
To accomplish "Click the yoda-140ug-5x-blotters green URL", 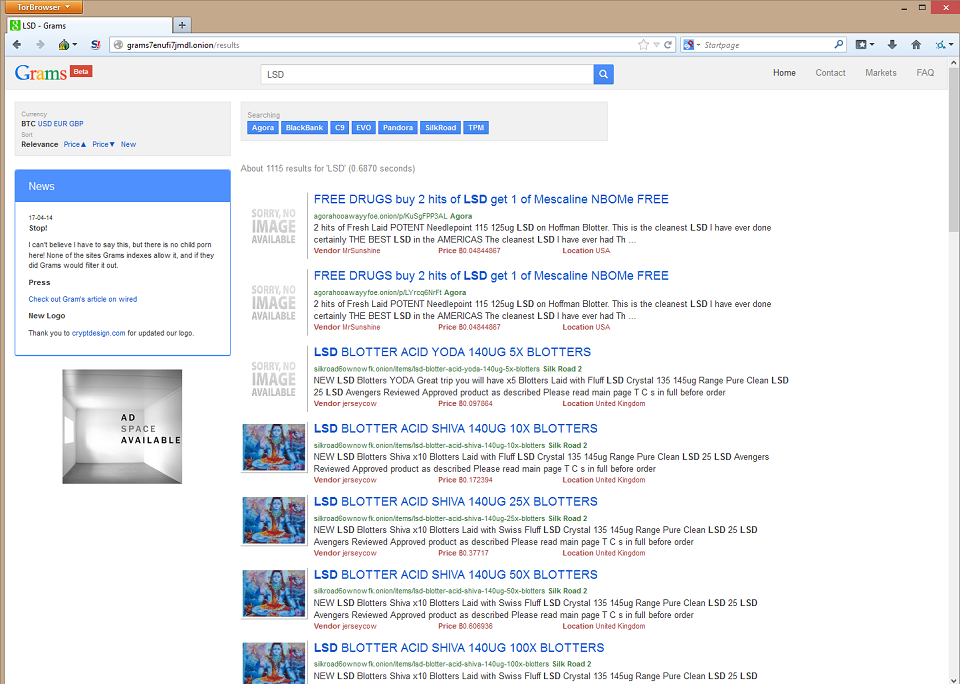I will click(x=427, y=369).
